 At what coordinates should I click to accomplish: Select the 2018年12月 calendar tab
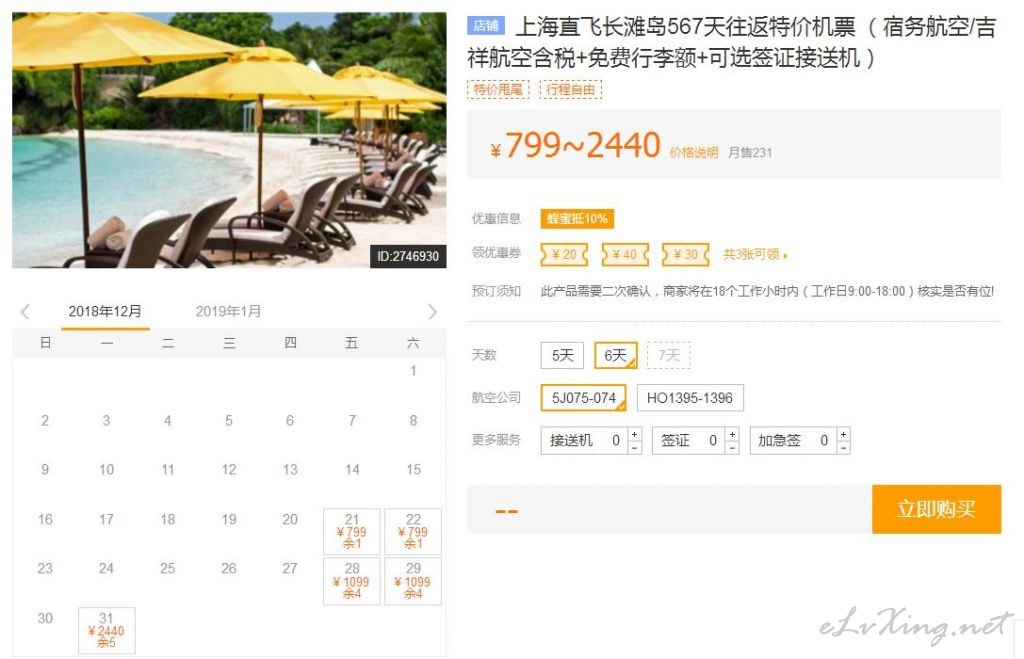(105, 312)
